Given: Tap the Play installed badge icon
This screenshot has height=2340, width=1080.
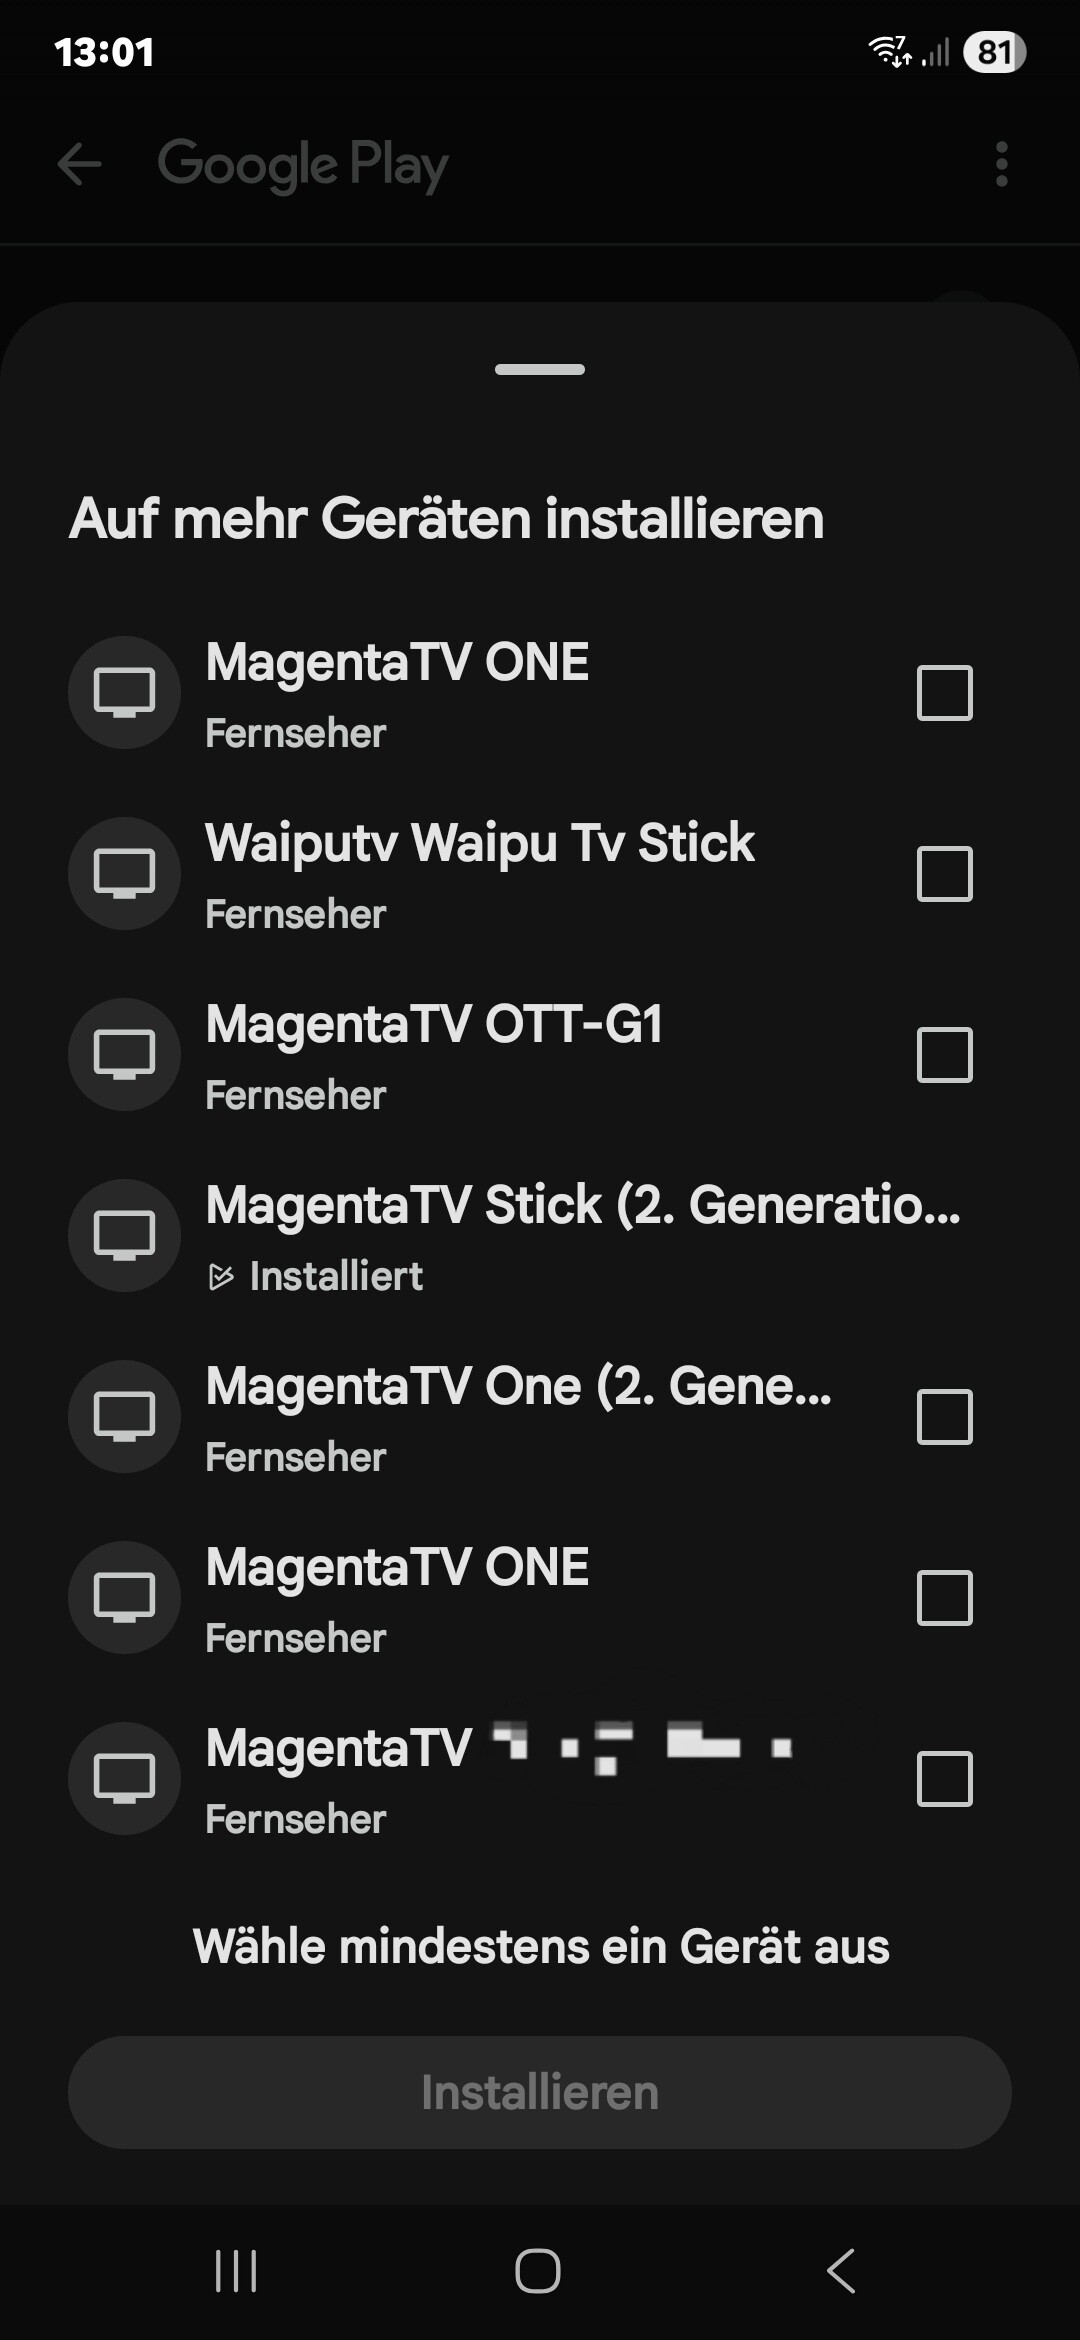Looking at the screenshot, I should coord(221,1277).
